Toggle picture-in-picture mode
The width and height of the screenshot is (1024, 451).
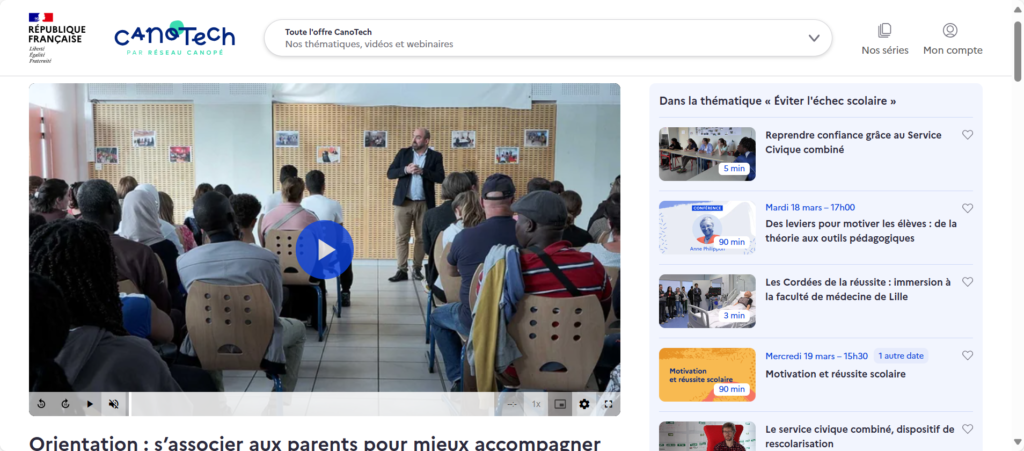[560, 404]
